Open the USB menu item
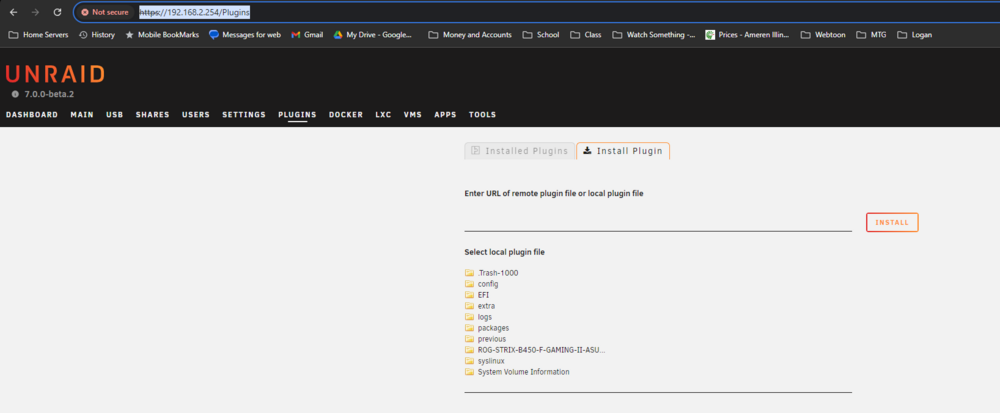The height and width of the screenshot is (413, 1000). (x=115, y=115)
